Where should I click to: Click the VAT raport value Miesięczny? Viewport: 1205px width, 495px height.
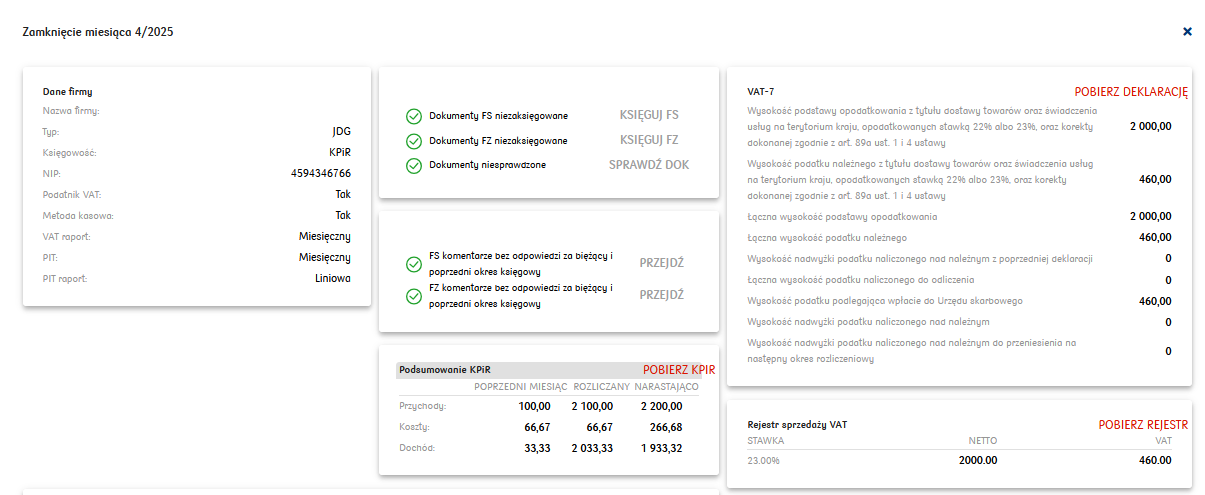325,236
